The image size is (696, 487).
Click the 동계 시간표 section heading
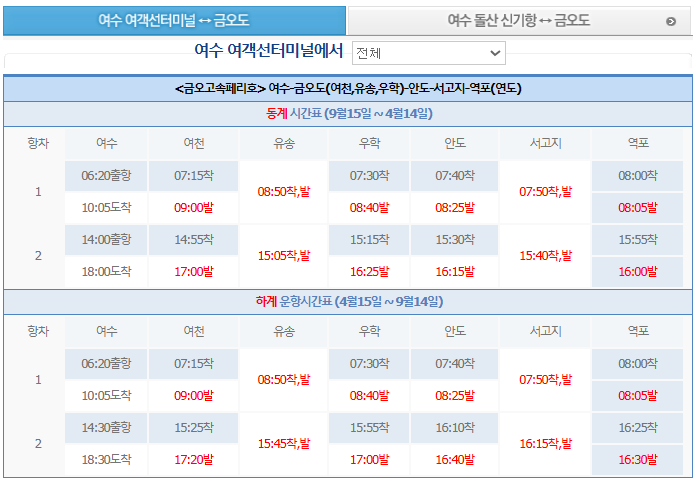(x=347, y=114)
